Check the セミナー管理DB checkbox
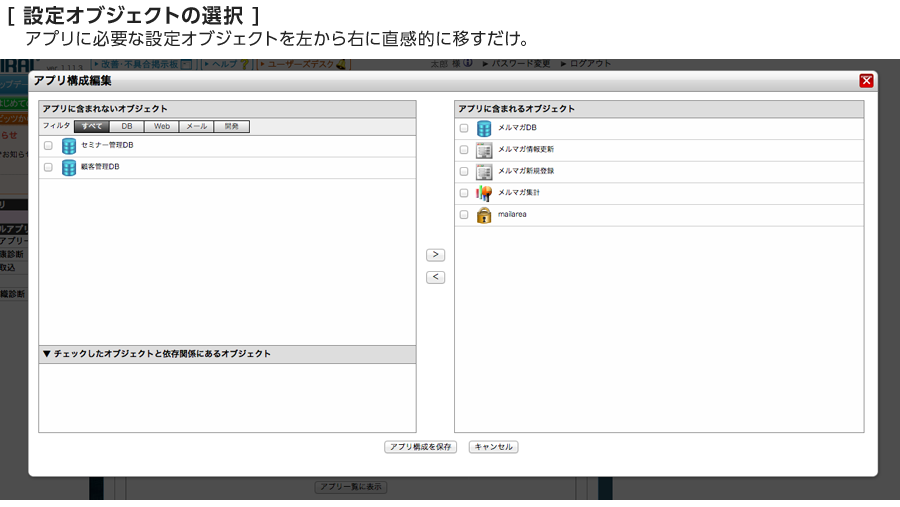The width and height of the screenshot is (900, 507). pos(48,146)
